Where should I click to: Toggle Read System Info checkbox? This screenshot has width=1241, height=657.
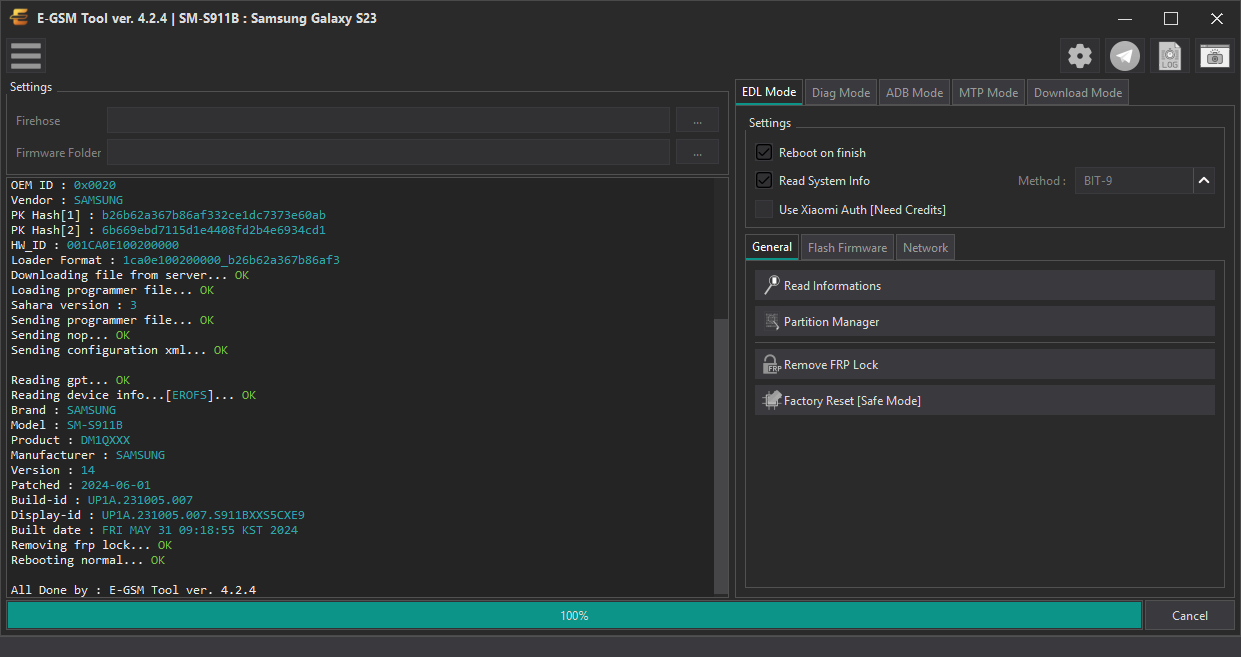point(764,180)
